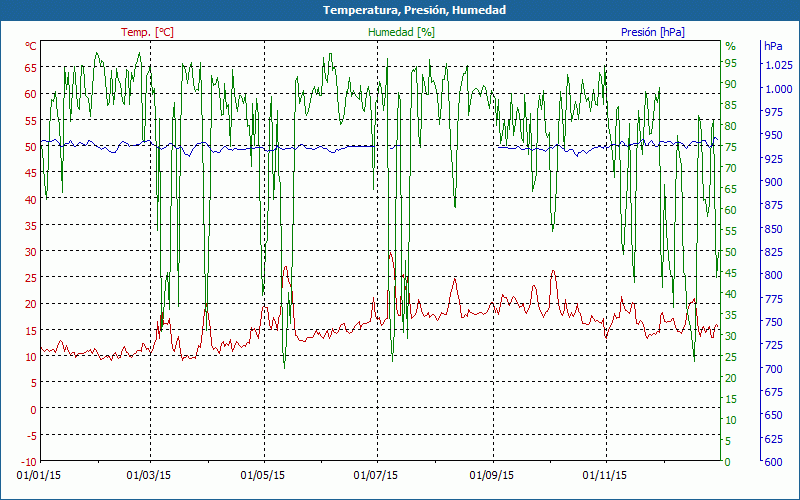800x500 pixels.
Task: Click '0' on the red temperature axis
Action: (x=34, y=410)
